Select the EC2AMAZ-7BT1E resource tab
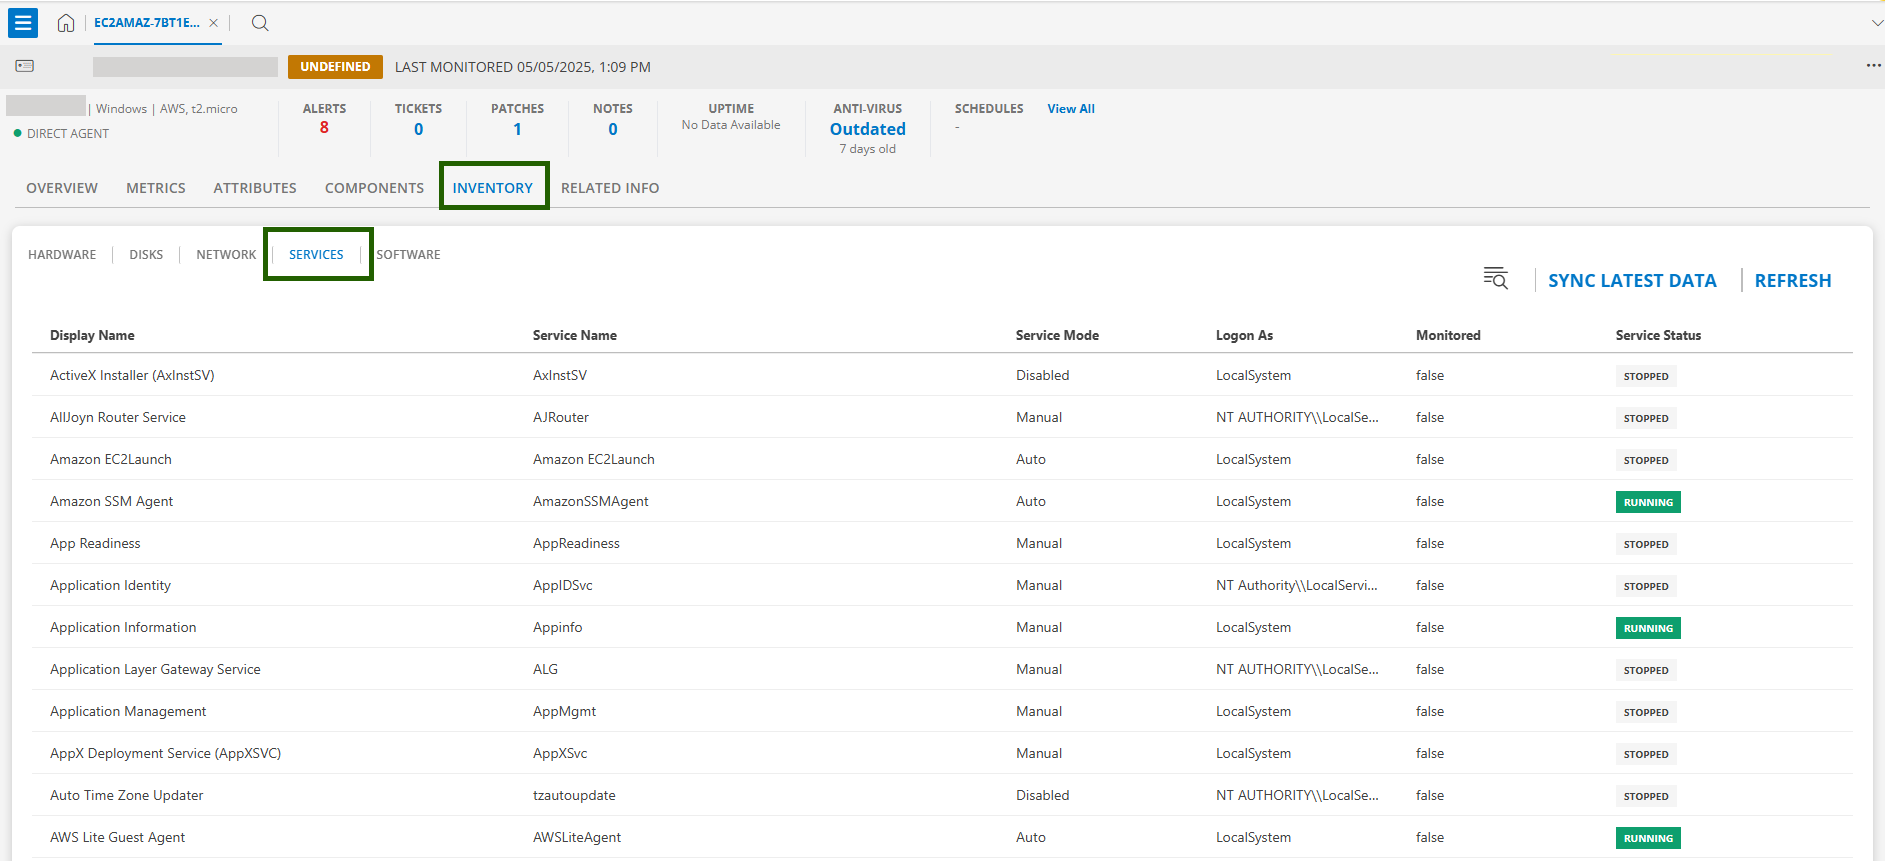 (x=147, y=23)
